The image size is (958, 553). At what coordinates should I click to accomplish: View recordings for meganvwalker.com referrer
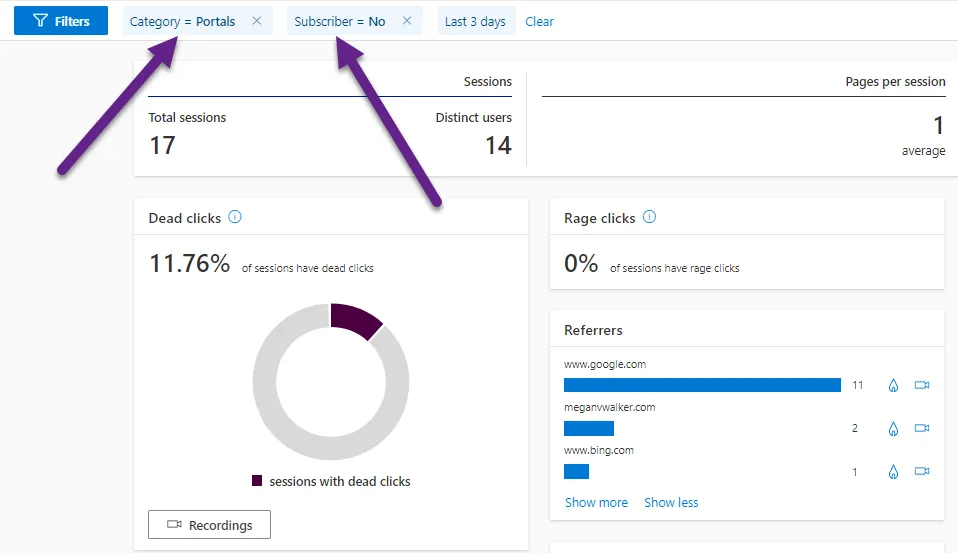(922, 428)
